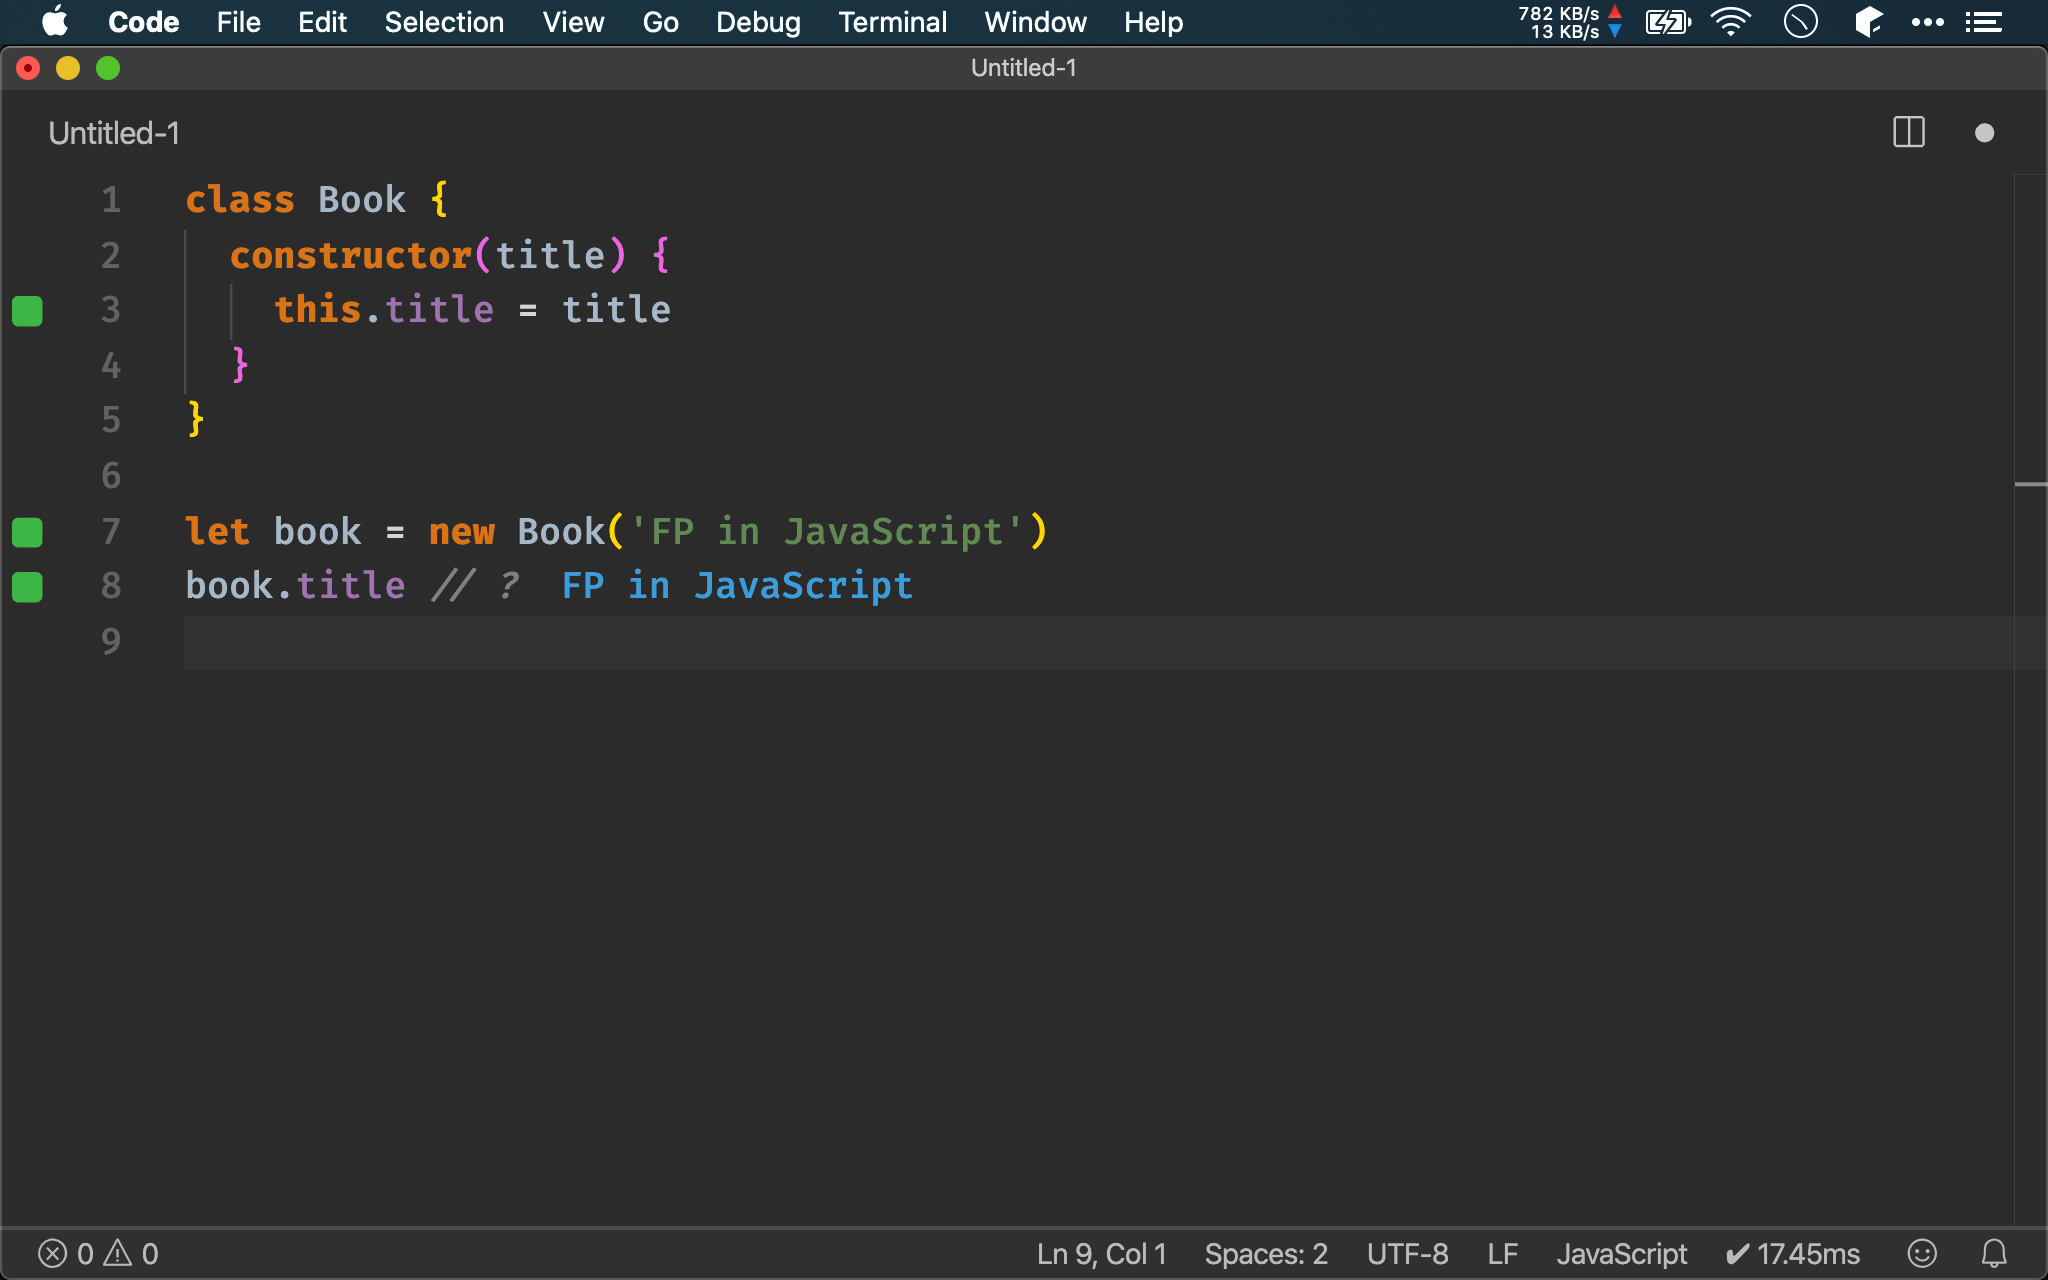This screenshot has height=1280, width=2048.
Task: Click the smiley feedback icon
Action: click(1922, 1253)
